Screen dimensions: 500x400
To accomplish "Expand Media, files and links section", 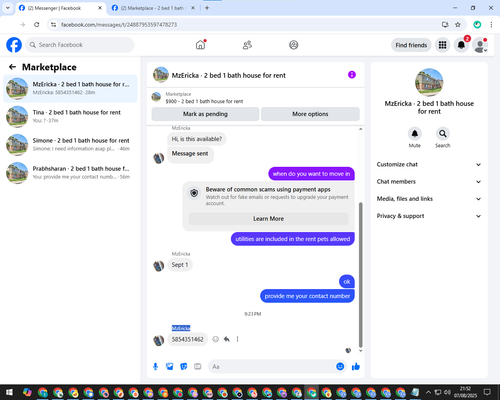I will [x=429, y=199].
